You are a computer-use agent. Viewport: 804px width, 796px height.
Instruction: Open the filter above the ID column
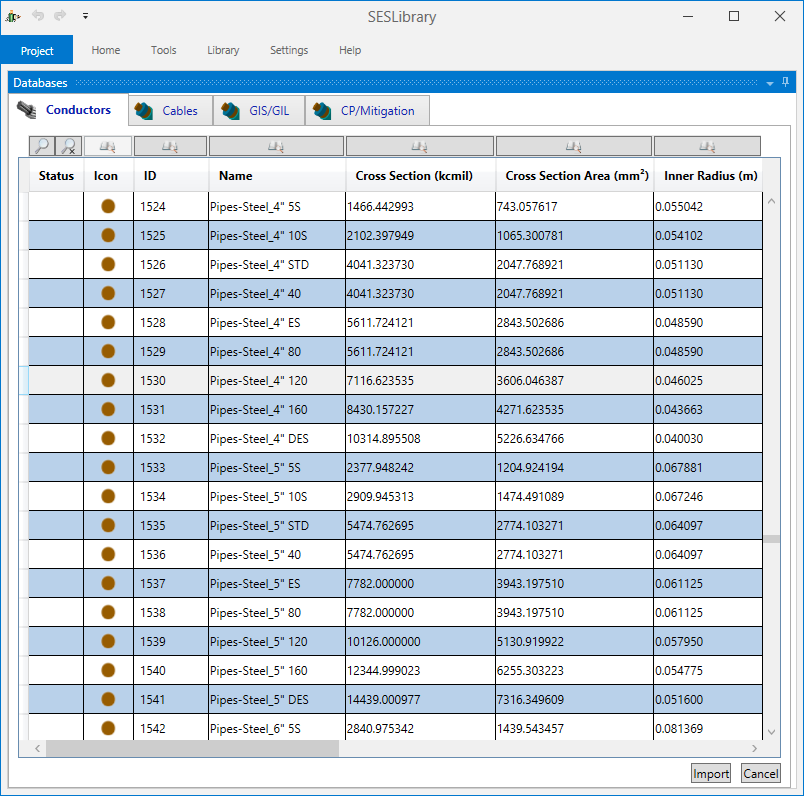point(170,146)
